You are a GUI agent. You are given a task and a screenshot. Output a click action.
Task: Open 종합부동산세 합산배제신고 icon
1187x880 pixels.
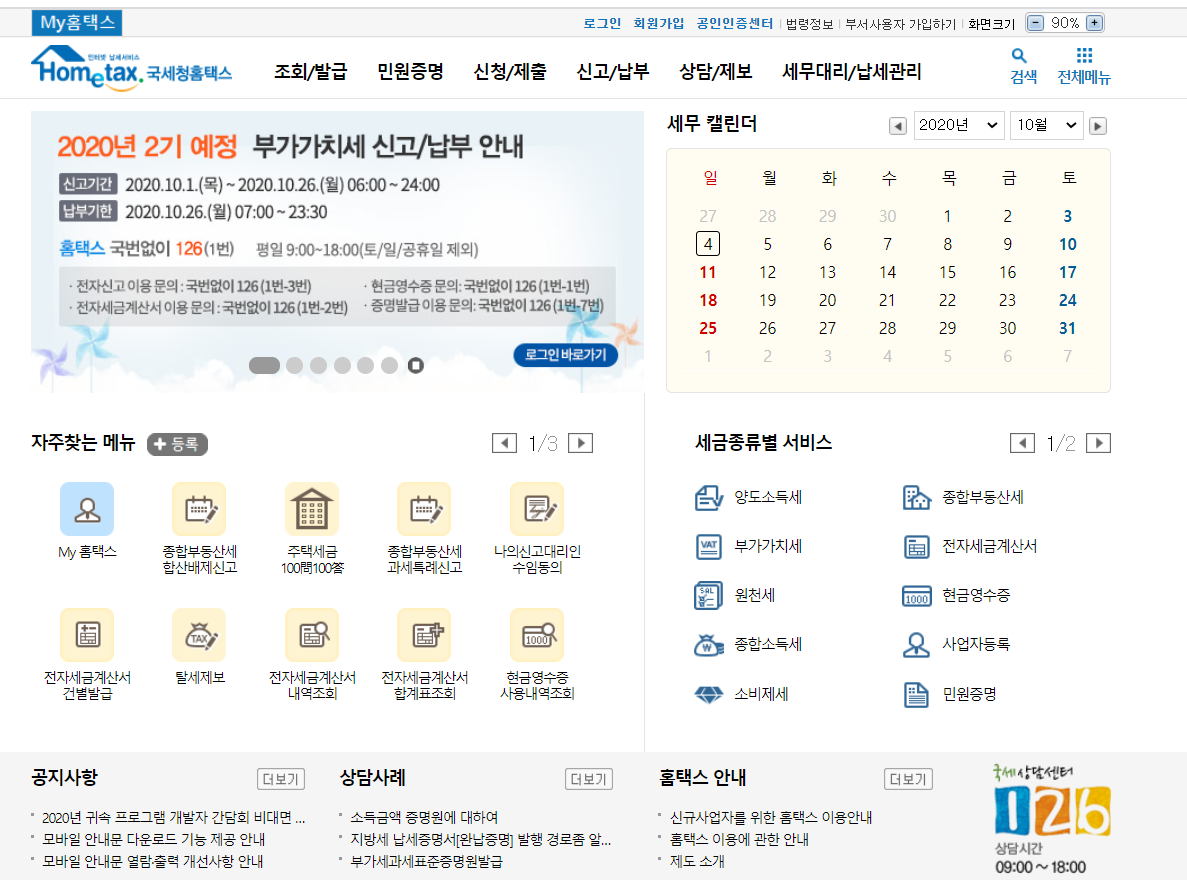[x=199, y=509]
